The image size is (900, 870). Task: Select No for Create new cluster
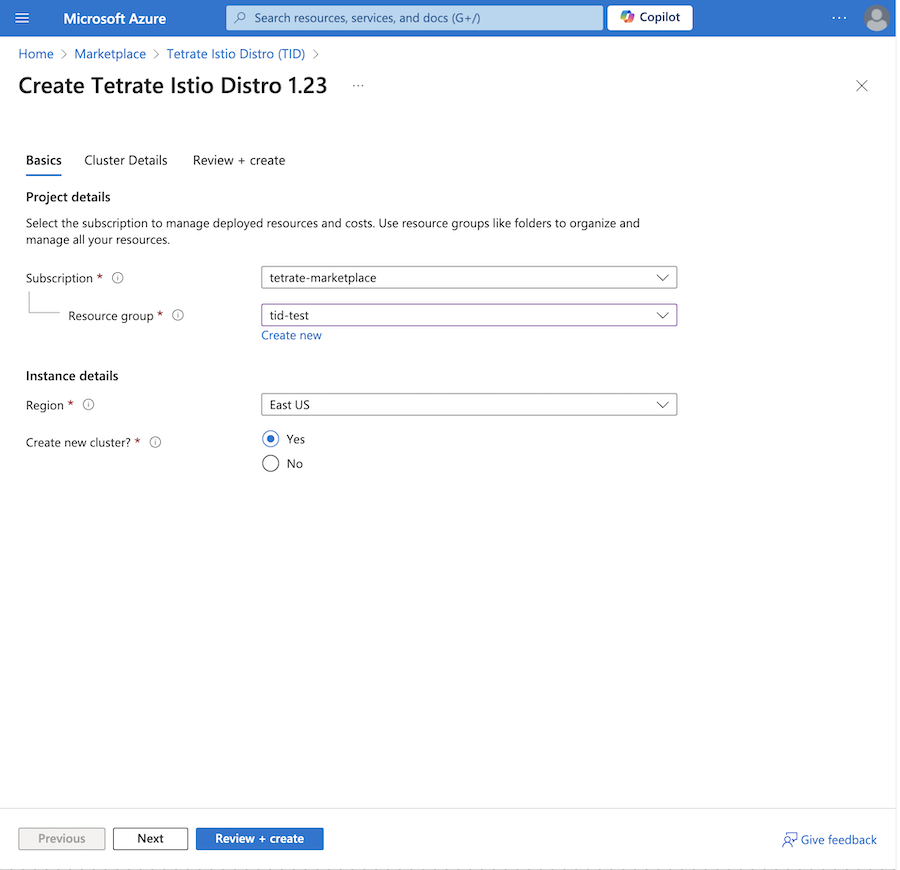point(270,463)
